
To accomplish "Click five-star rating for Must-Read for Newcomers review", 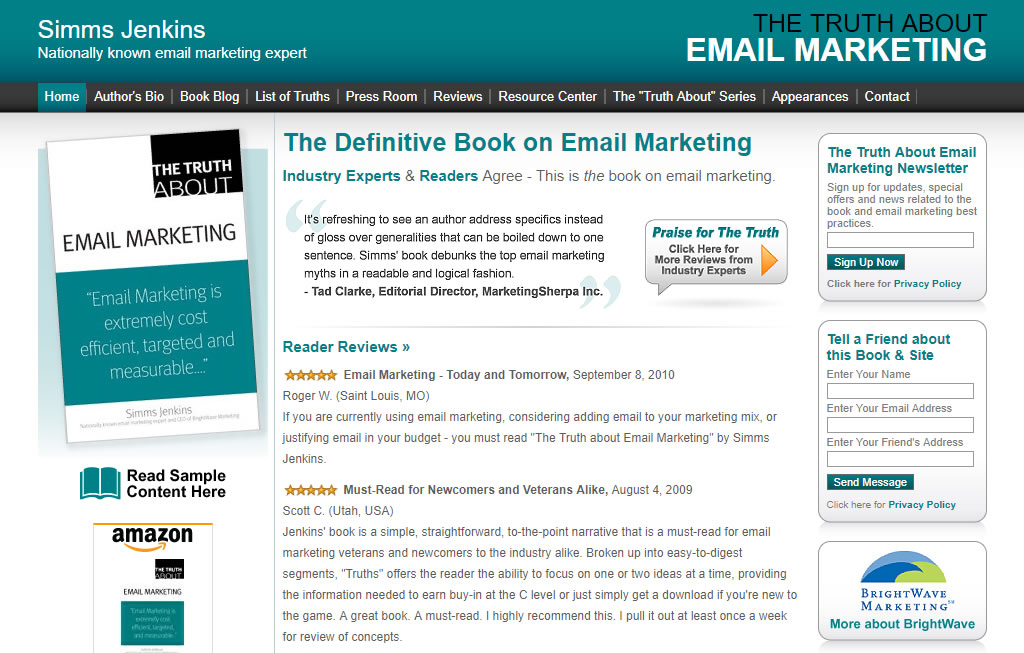I will click(x=311, y=490).
